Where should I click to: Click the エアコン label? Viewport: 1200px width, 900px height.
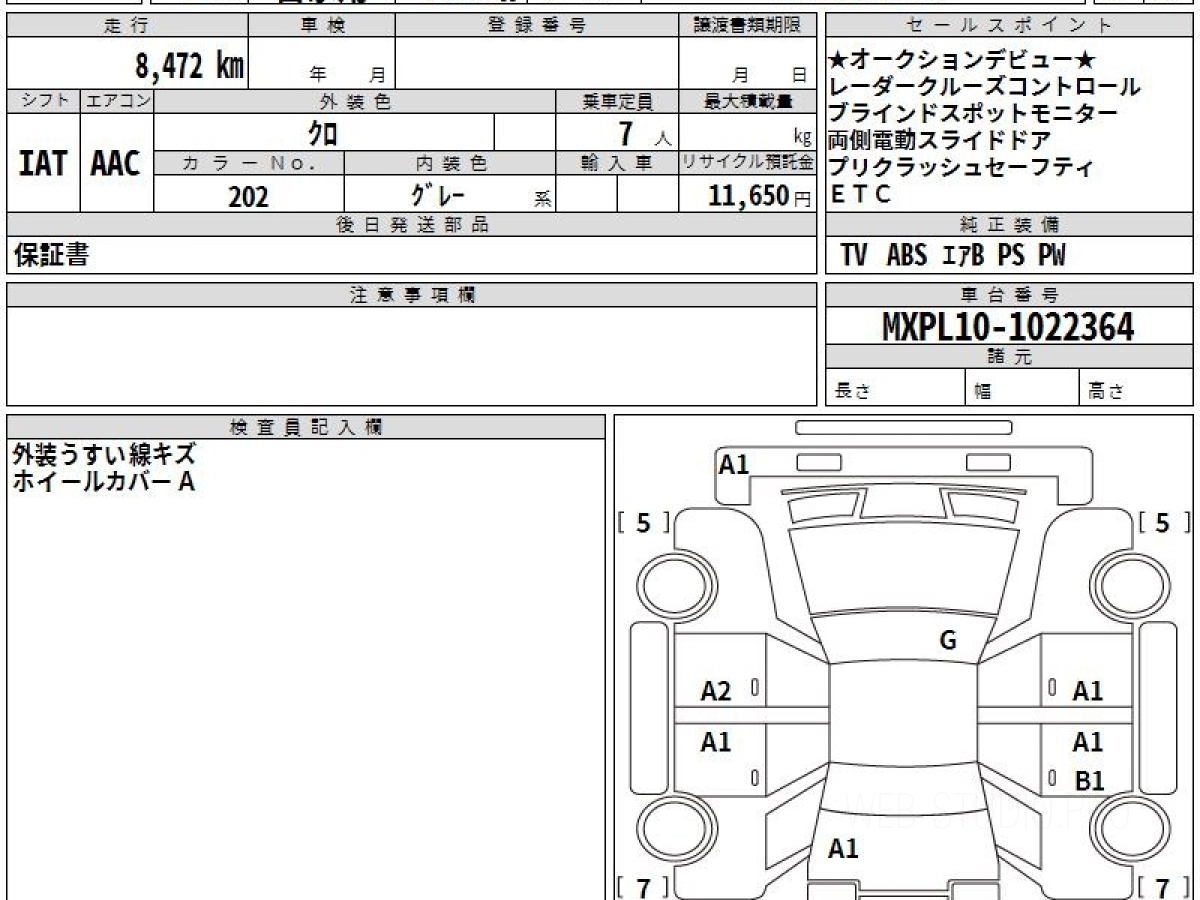click(x=117, y=101)
